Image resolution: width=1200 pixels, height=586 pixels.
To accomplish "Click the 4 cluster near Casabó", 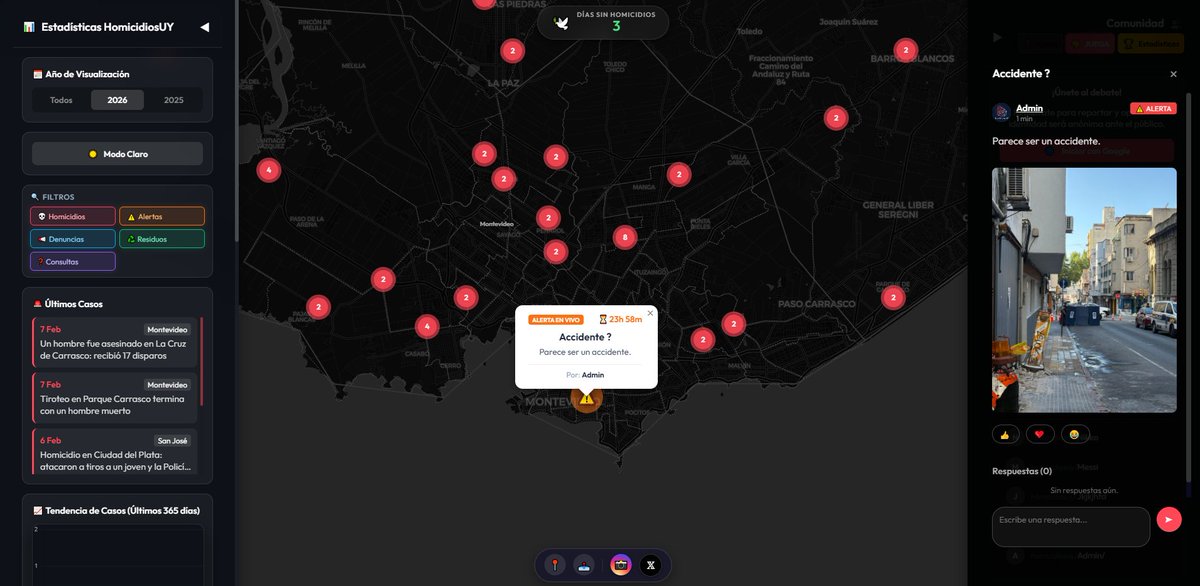I will coord(427,326).
